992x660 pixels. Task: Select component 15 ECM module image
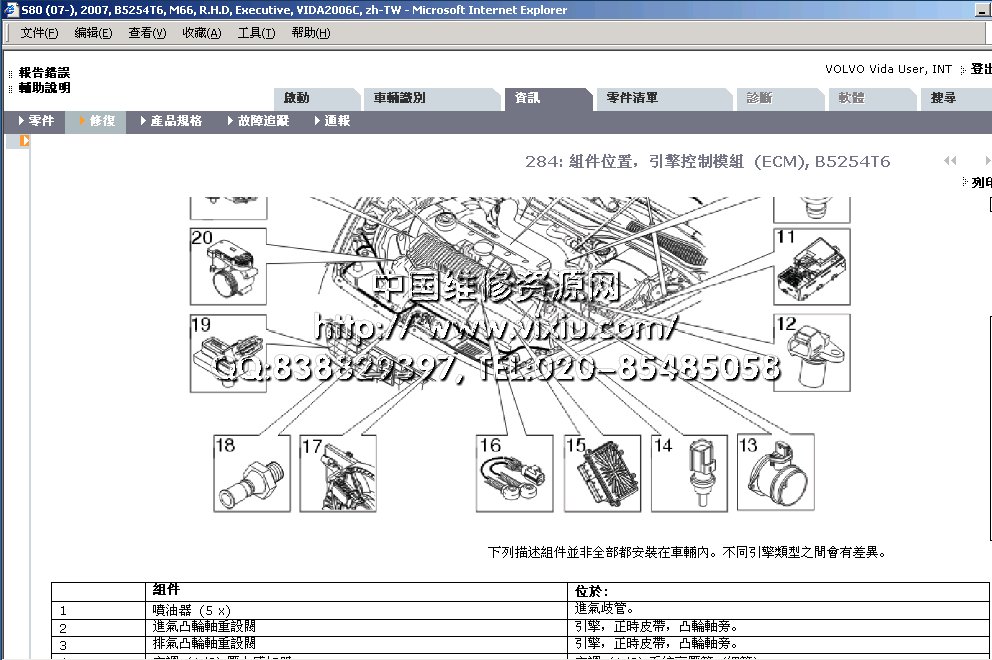tap(602, 473)
